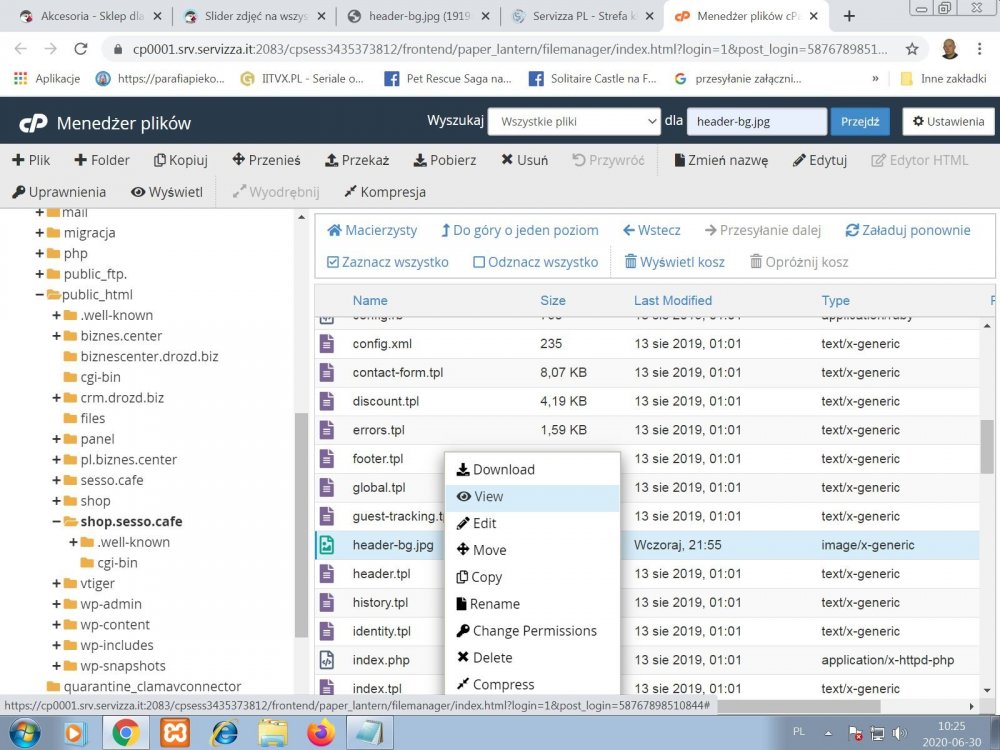
Task: Choose Edit in the context menu
Action: tap(532, 523)
